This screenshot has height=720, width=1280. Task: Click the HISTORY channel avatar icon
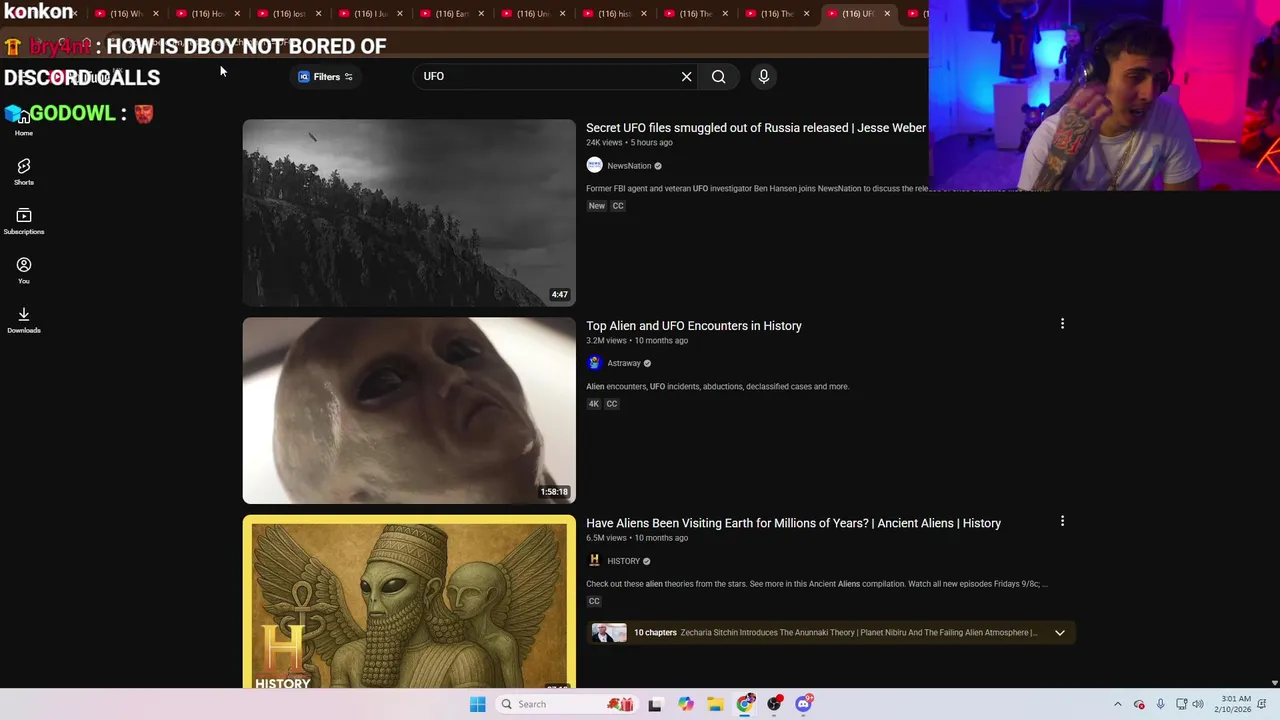(594, 561)
